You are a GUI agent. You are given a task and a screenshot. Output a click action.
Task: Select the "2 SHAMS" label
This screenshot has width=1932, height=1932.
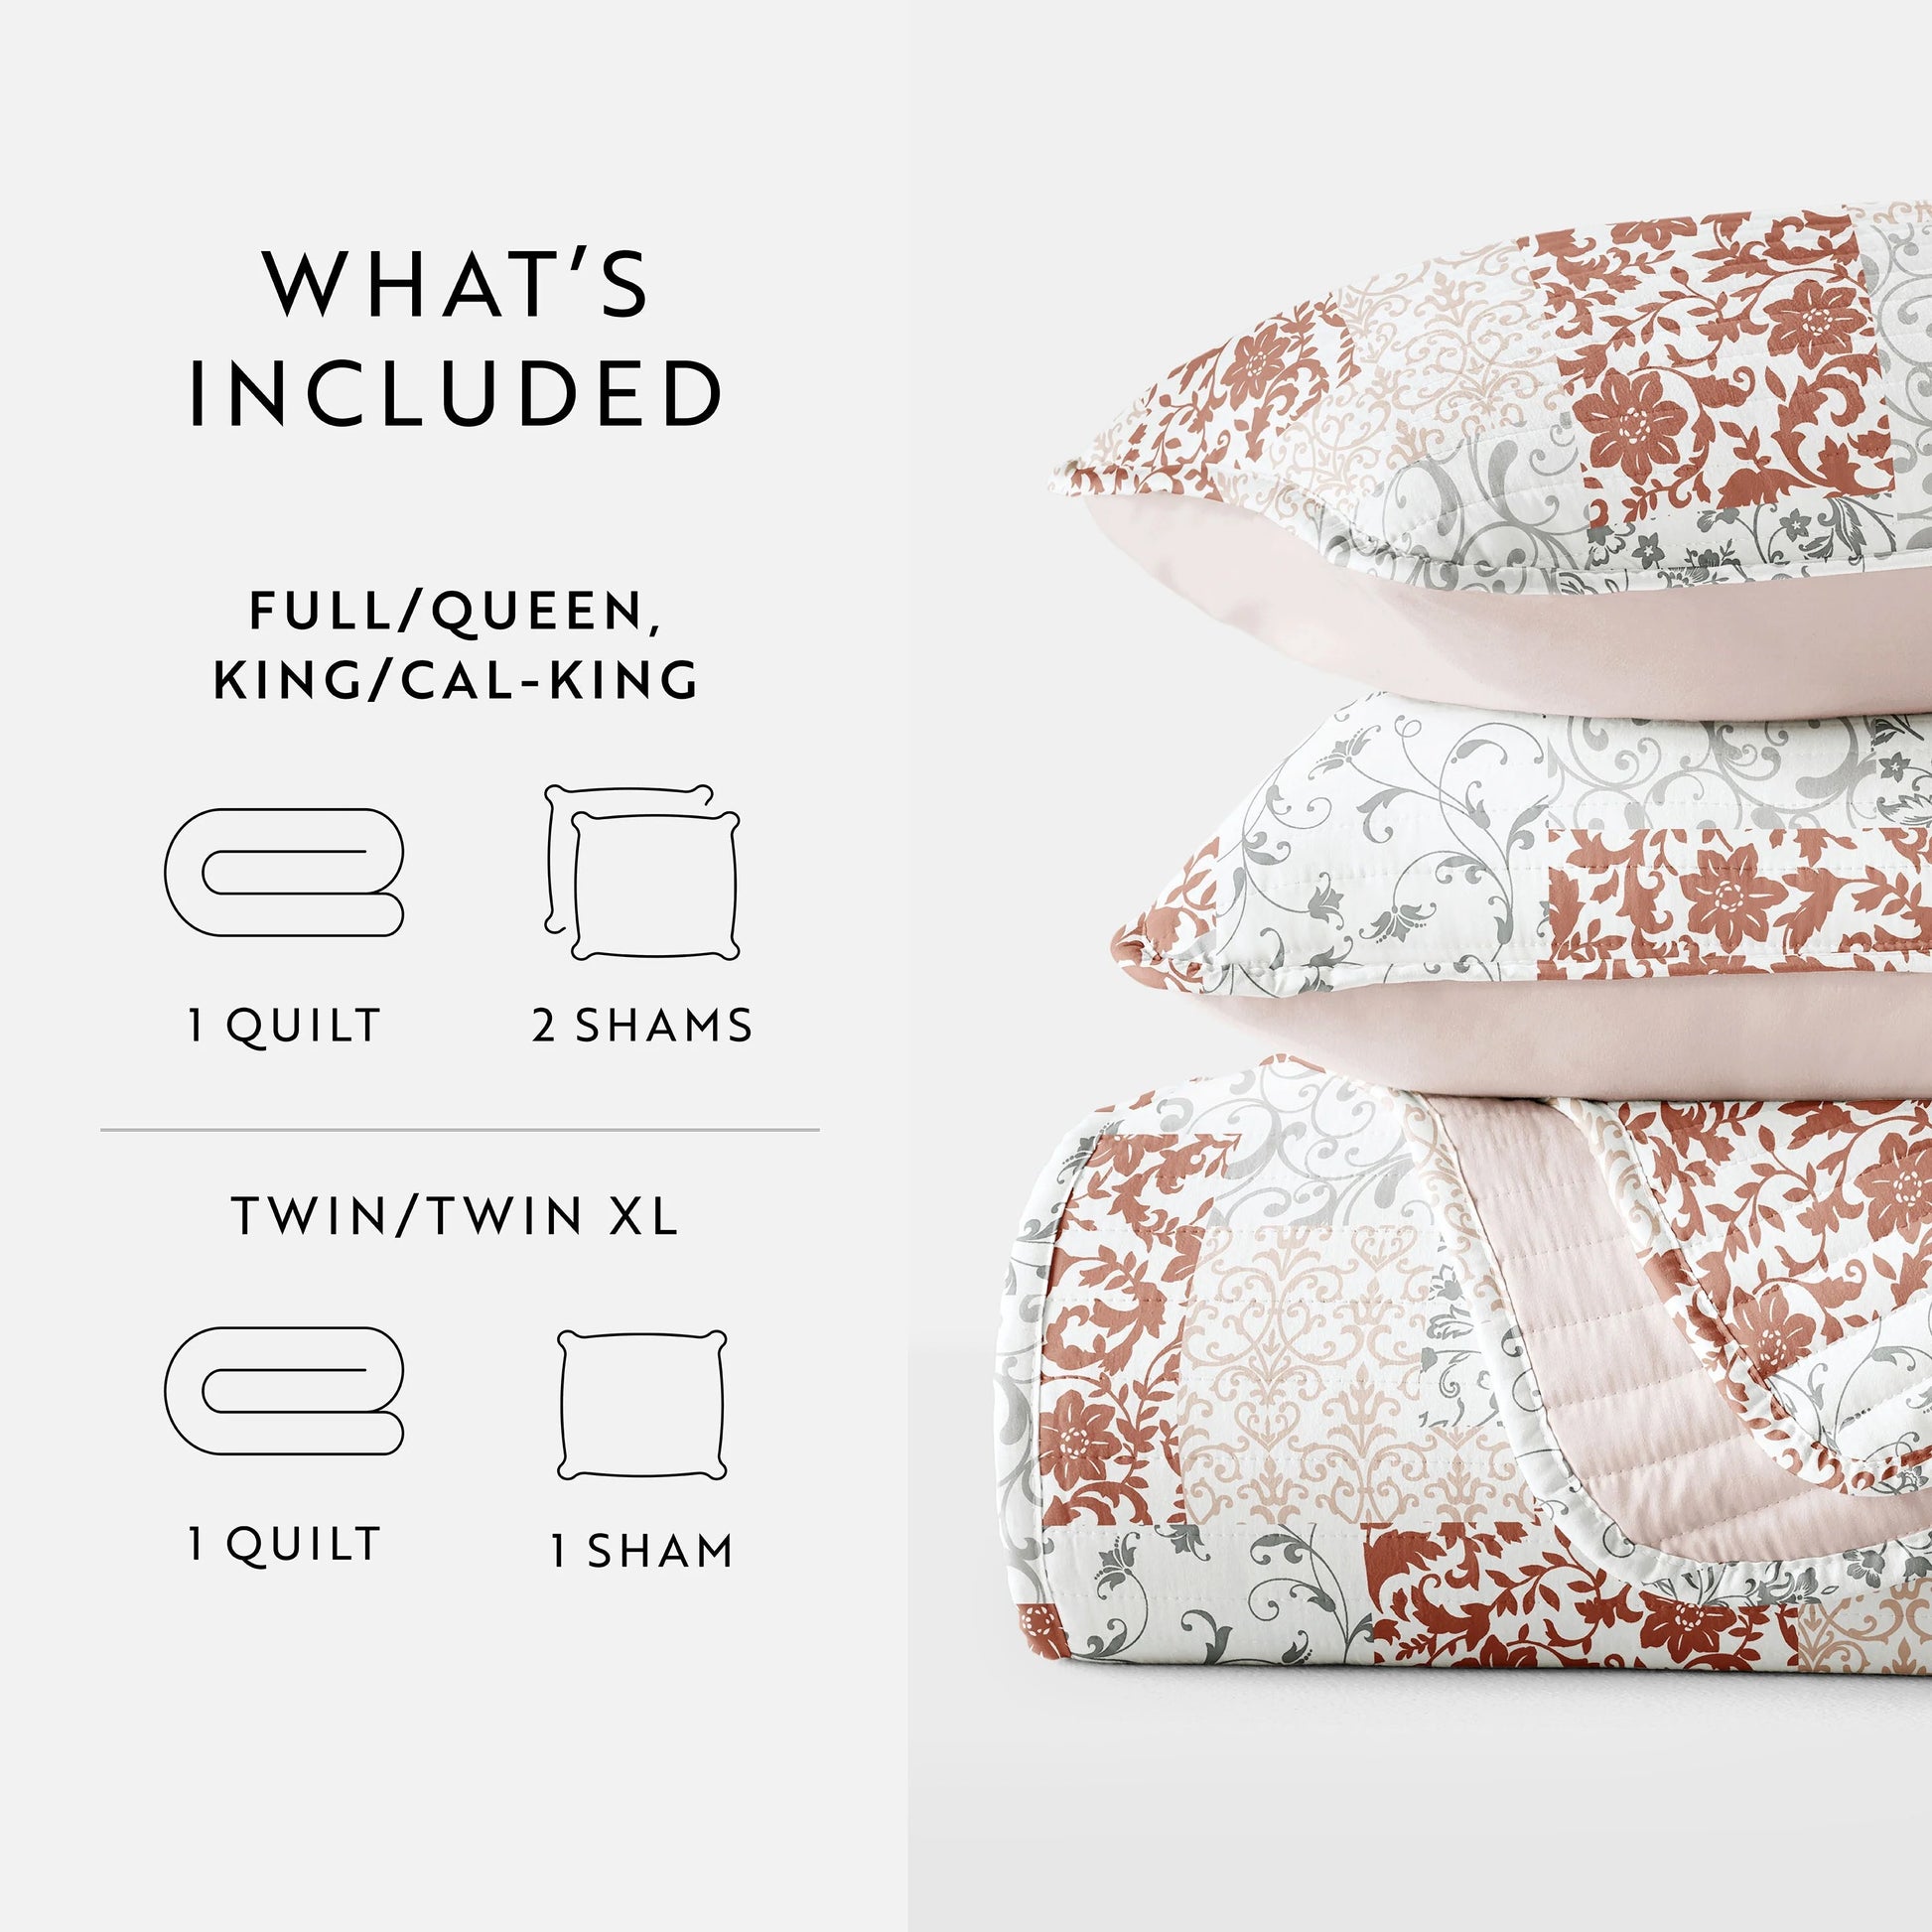click(642, 1026)
